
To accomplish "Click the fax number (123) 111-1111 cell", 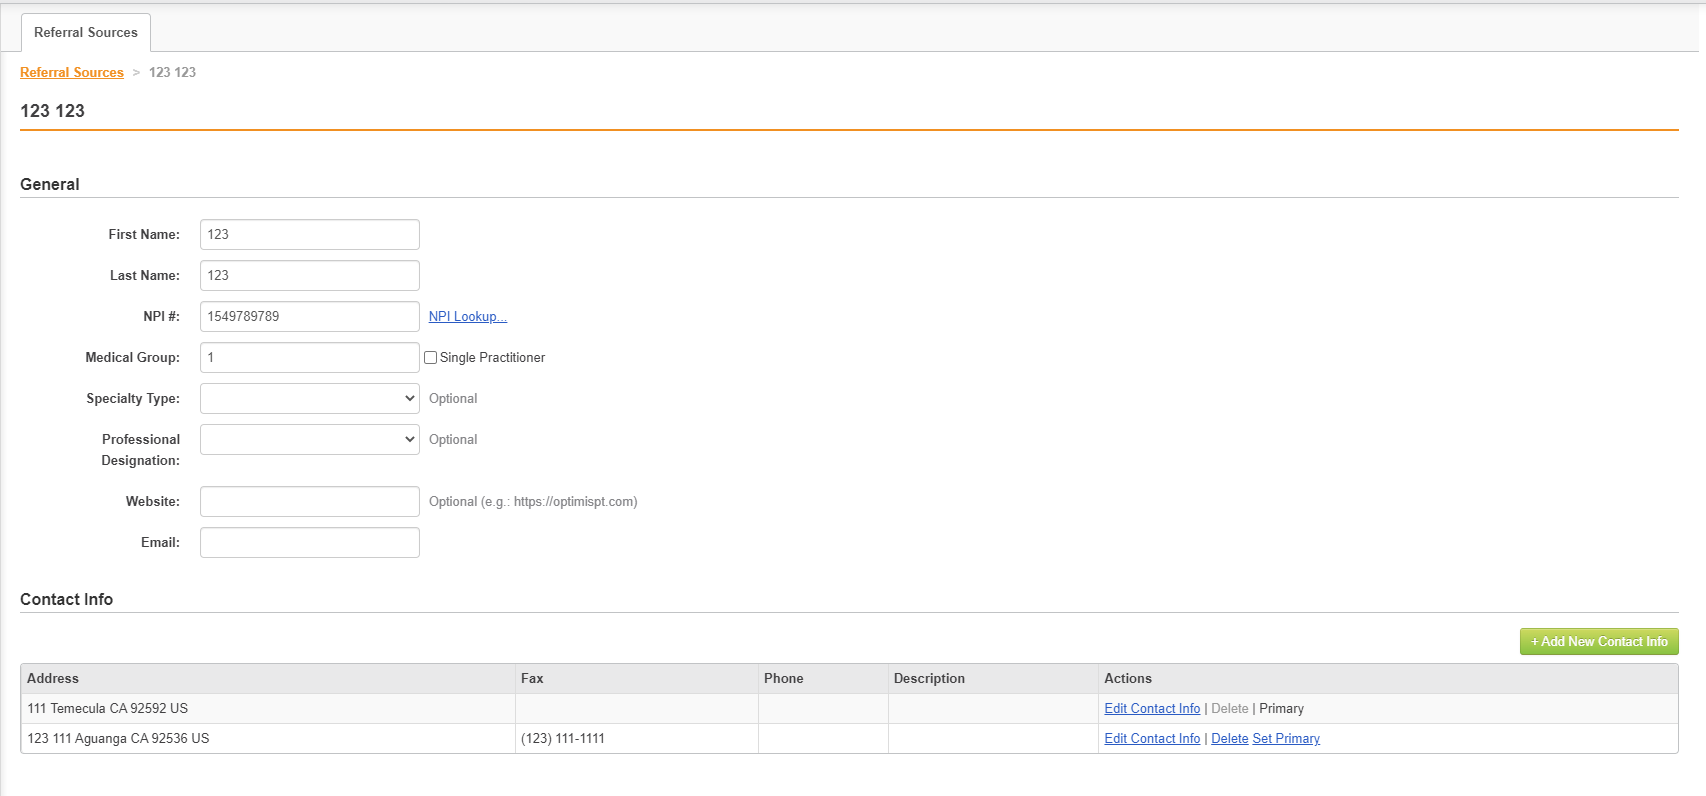I will [x=563, y=738].
